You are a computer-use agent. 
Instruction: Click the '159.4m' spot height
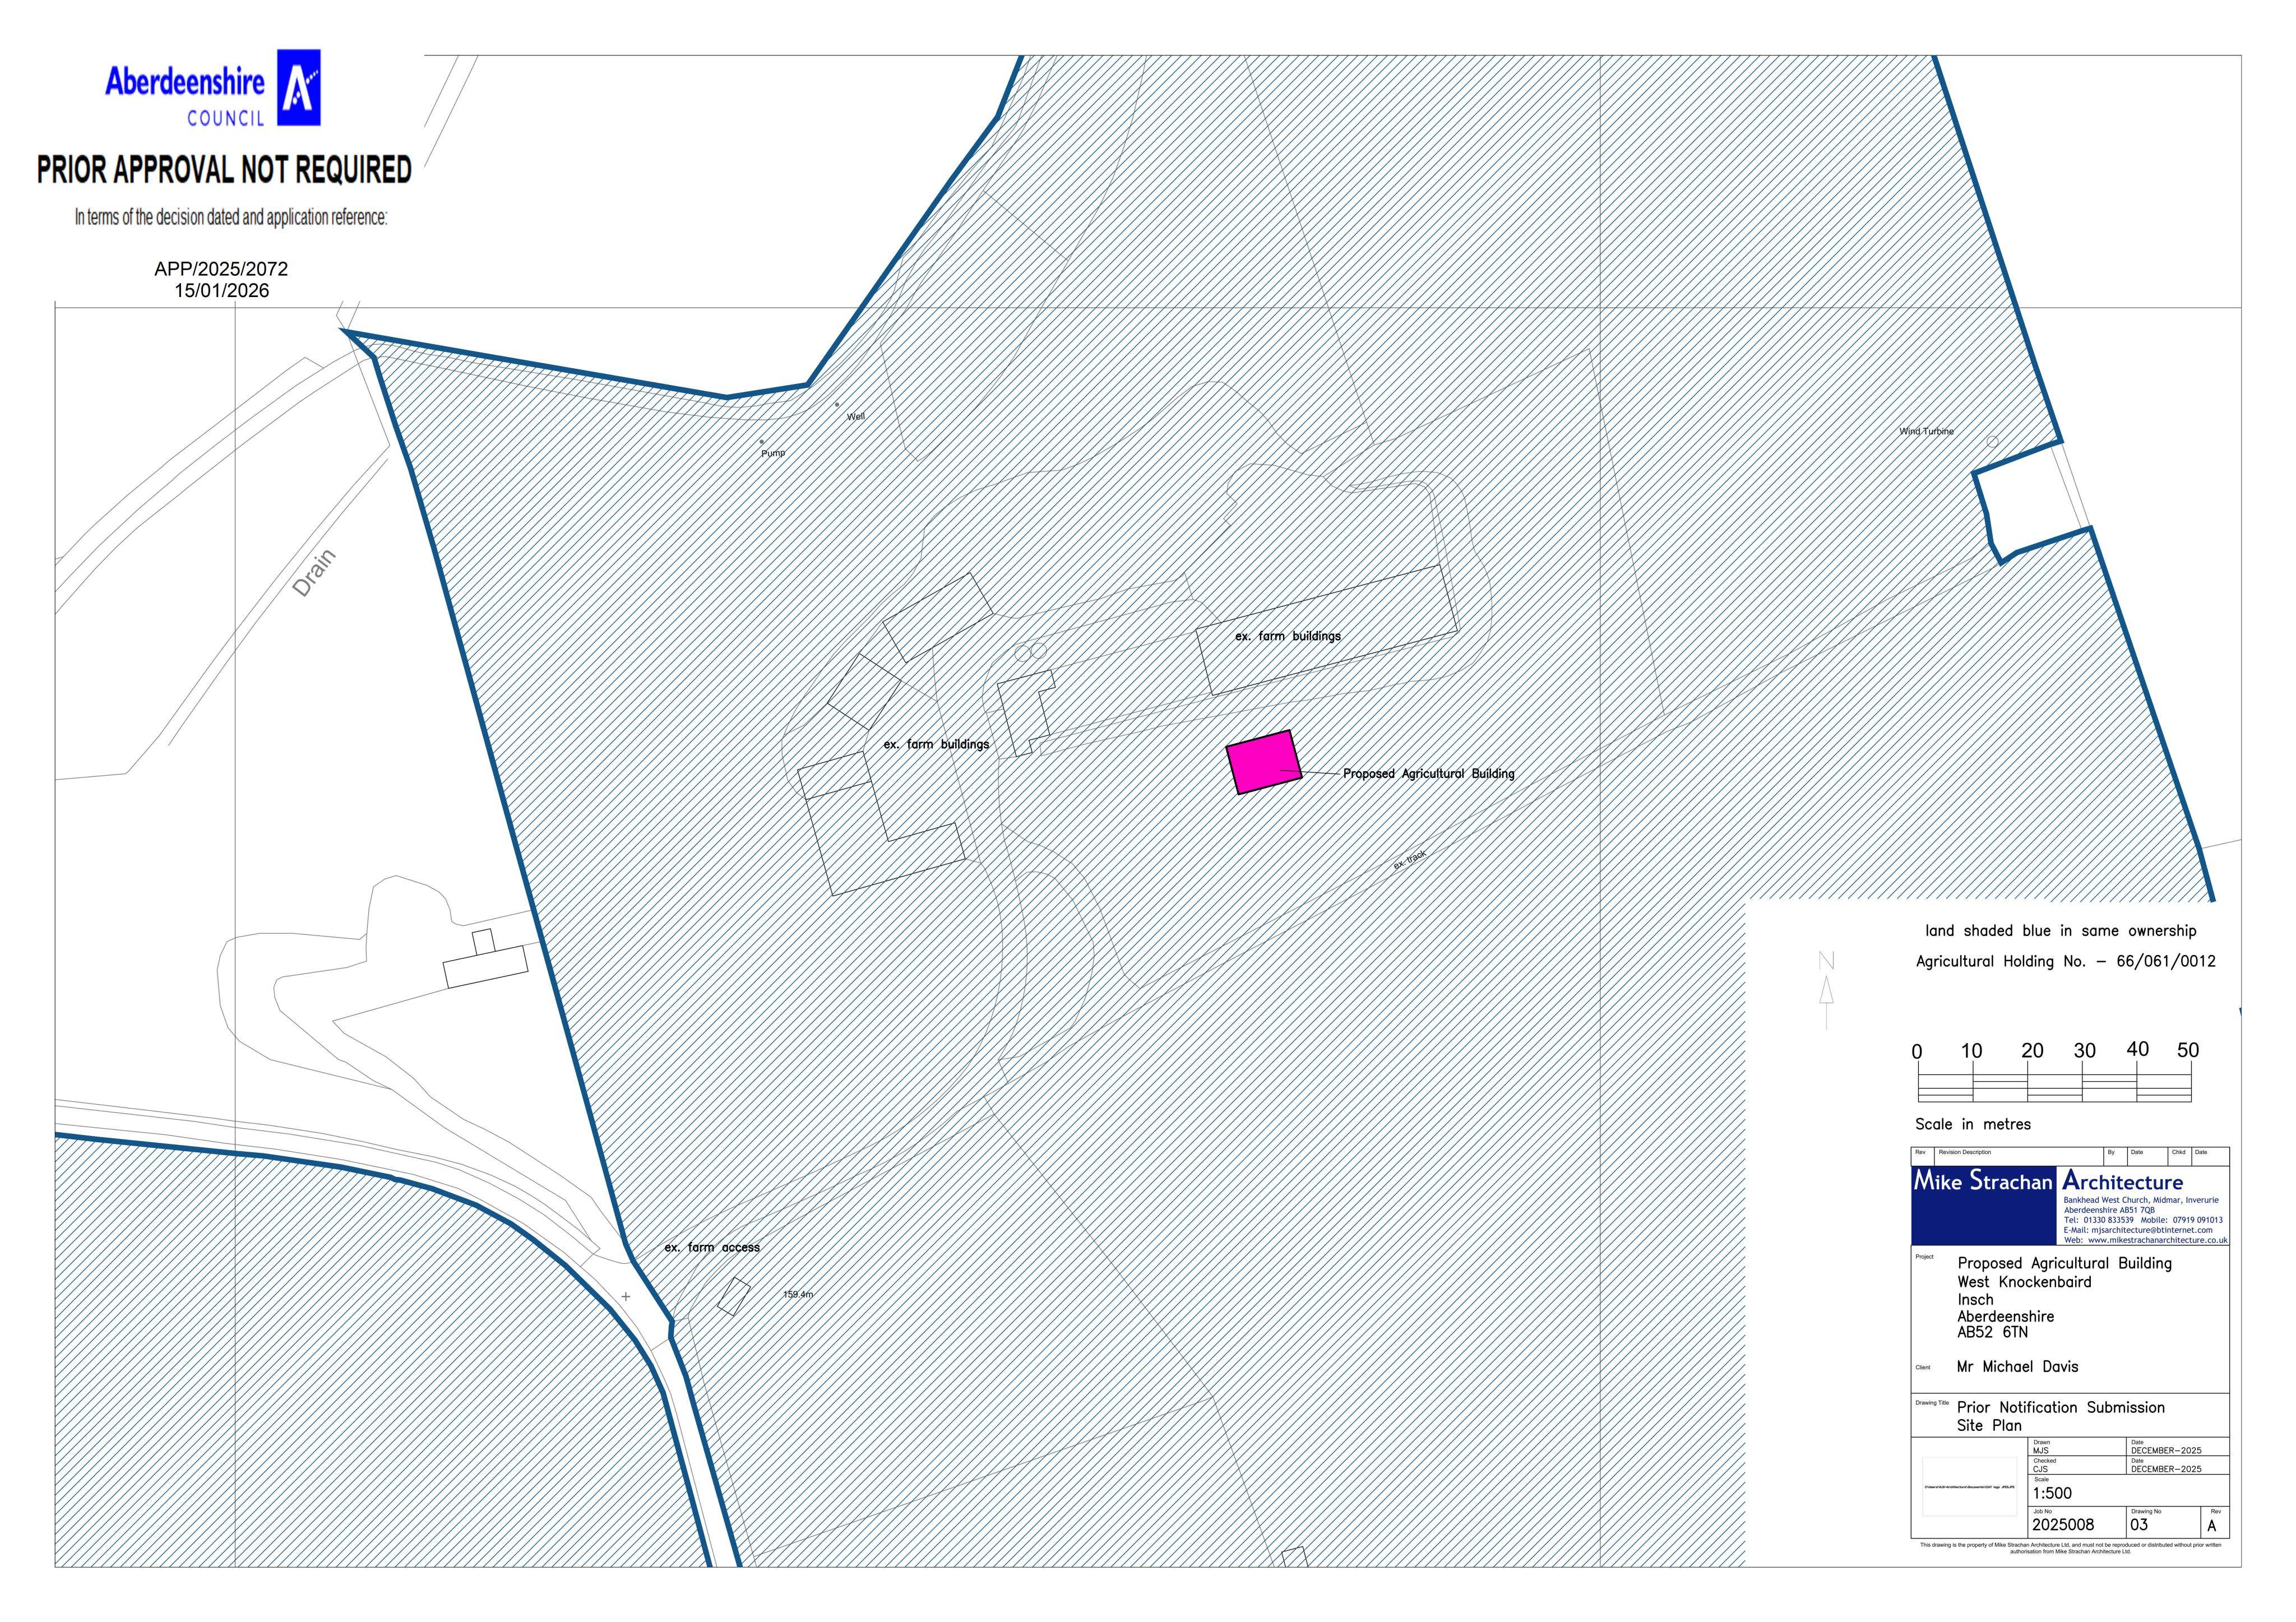coord(798,1294)
